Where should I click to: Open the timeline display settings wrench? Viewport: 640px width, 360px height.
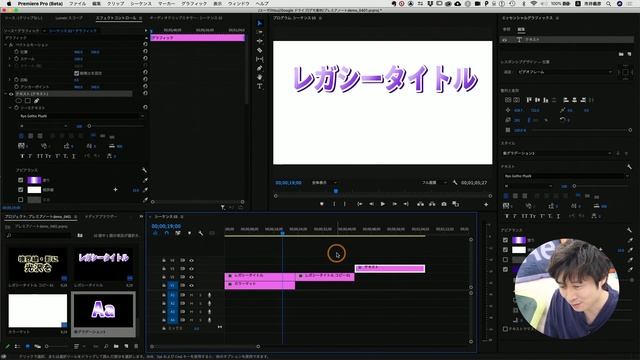(200, 233)
